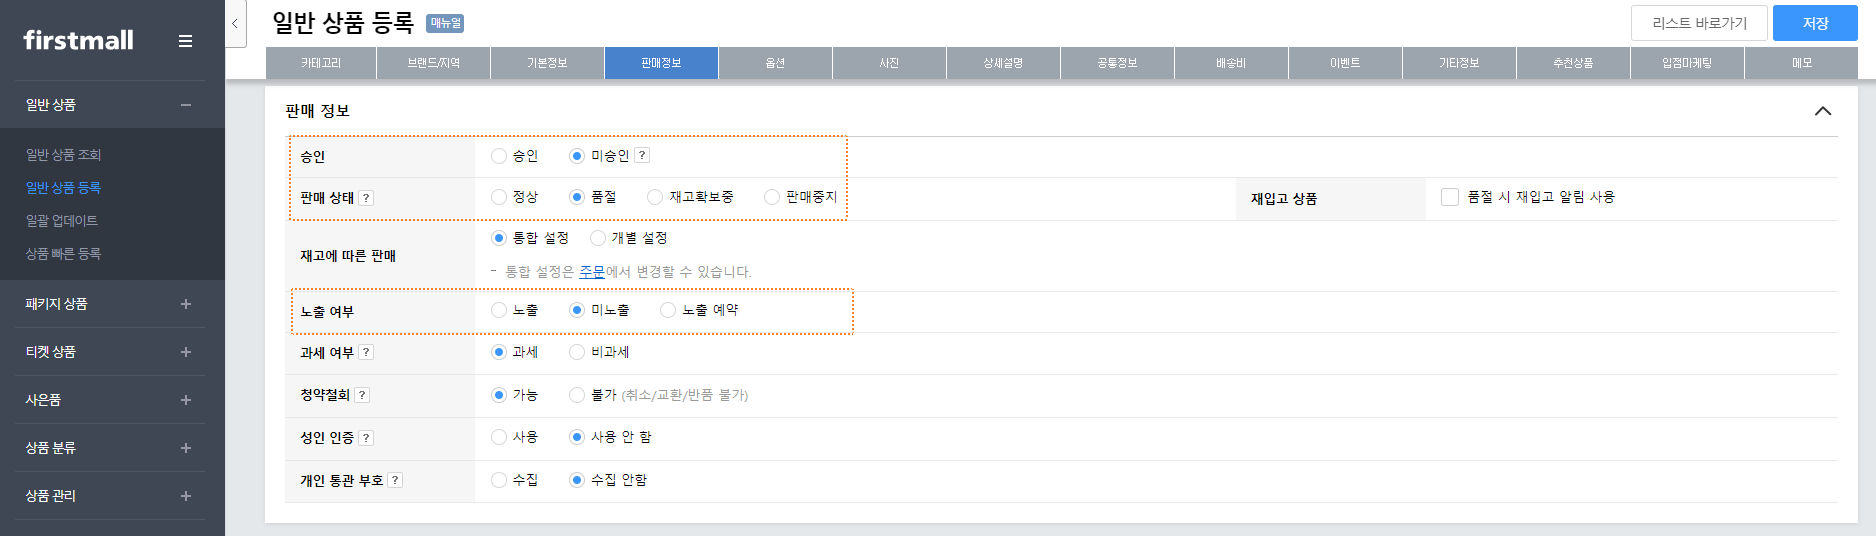The height and width of the screenshot is (536, 1876).
Task: Collapse the 판매 정보 section chevron
Action: pyautogui.click(x=1822, y=111)
